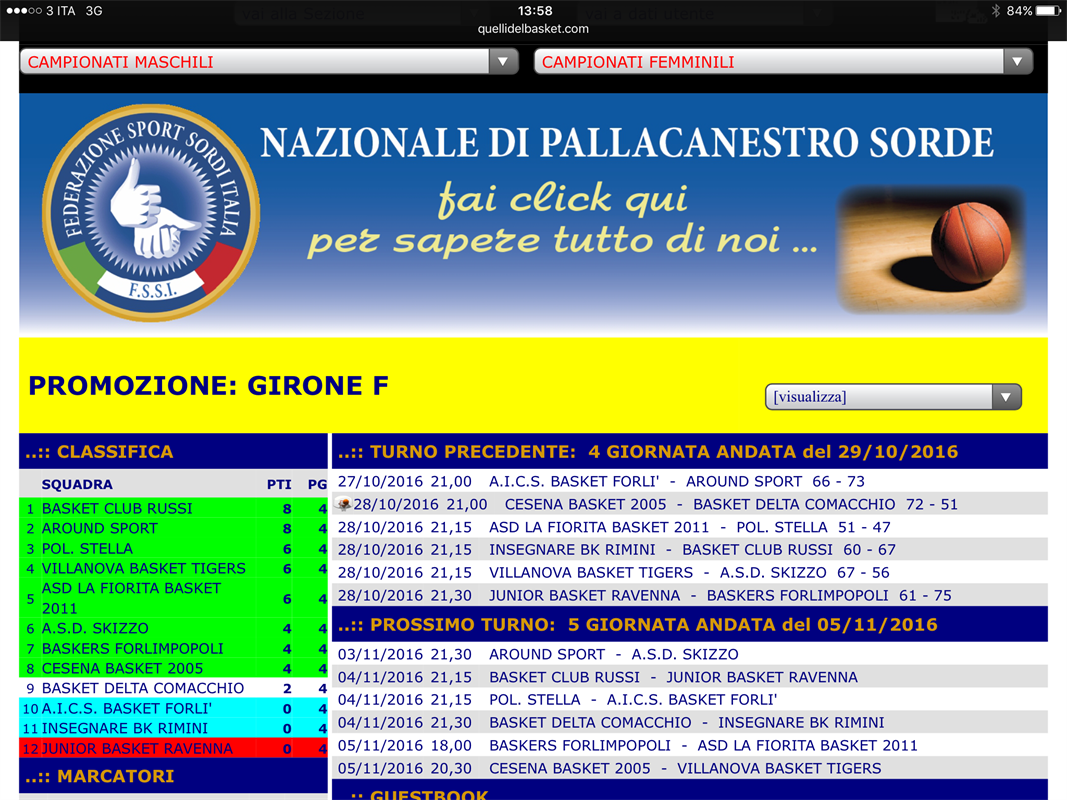Open the Campionati Maschili dropdown
1067x800 pixels.
pos(269,62)
